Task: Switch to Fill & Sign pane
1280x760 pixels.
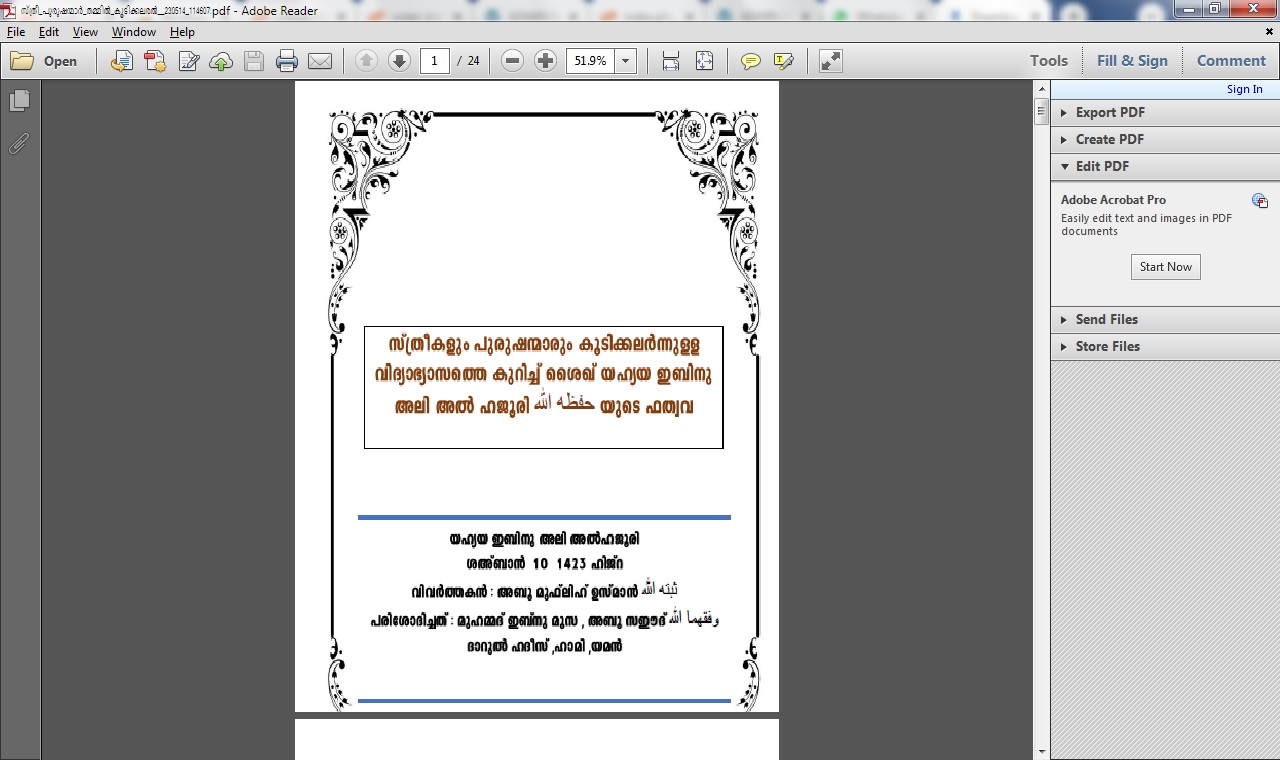Action: tap(1132, 61)
